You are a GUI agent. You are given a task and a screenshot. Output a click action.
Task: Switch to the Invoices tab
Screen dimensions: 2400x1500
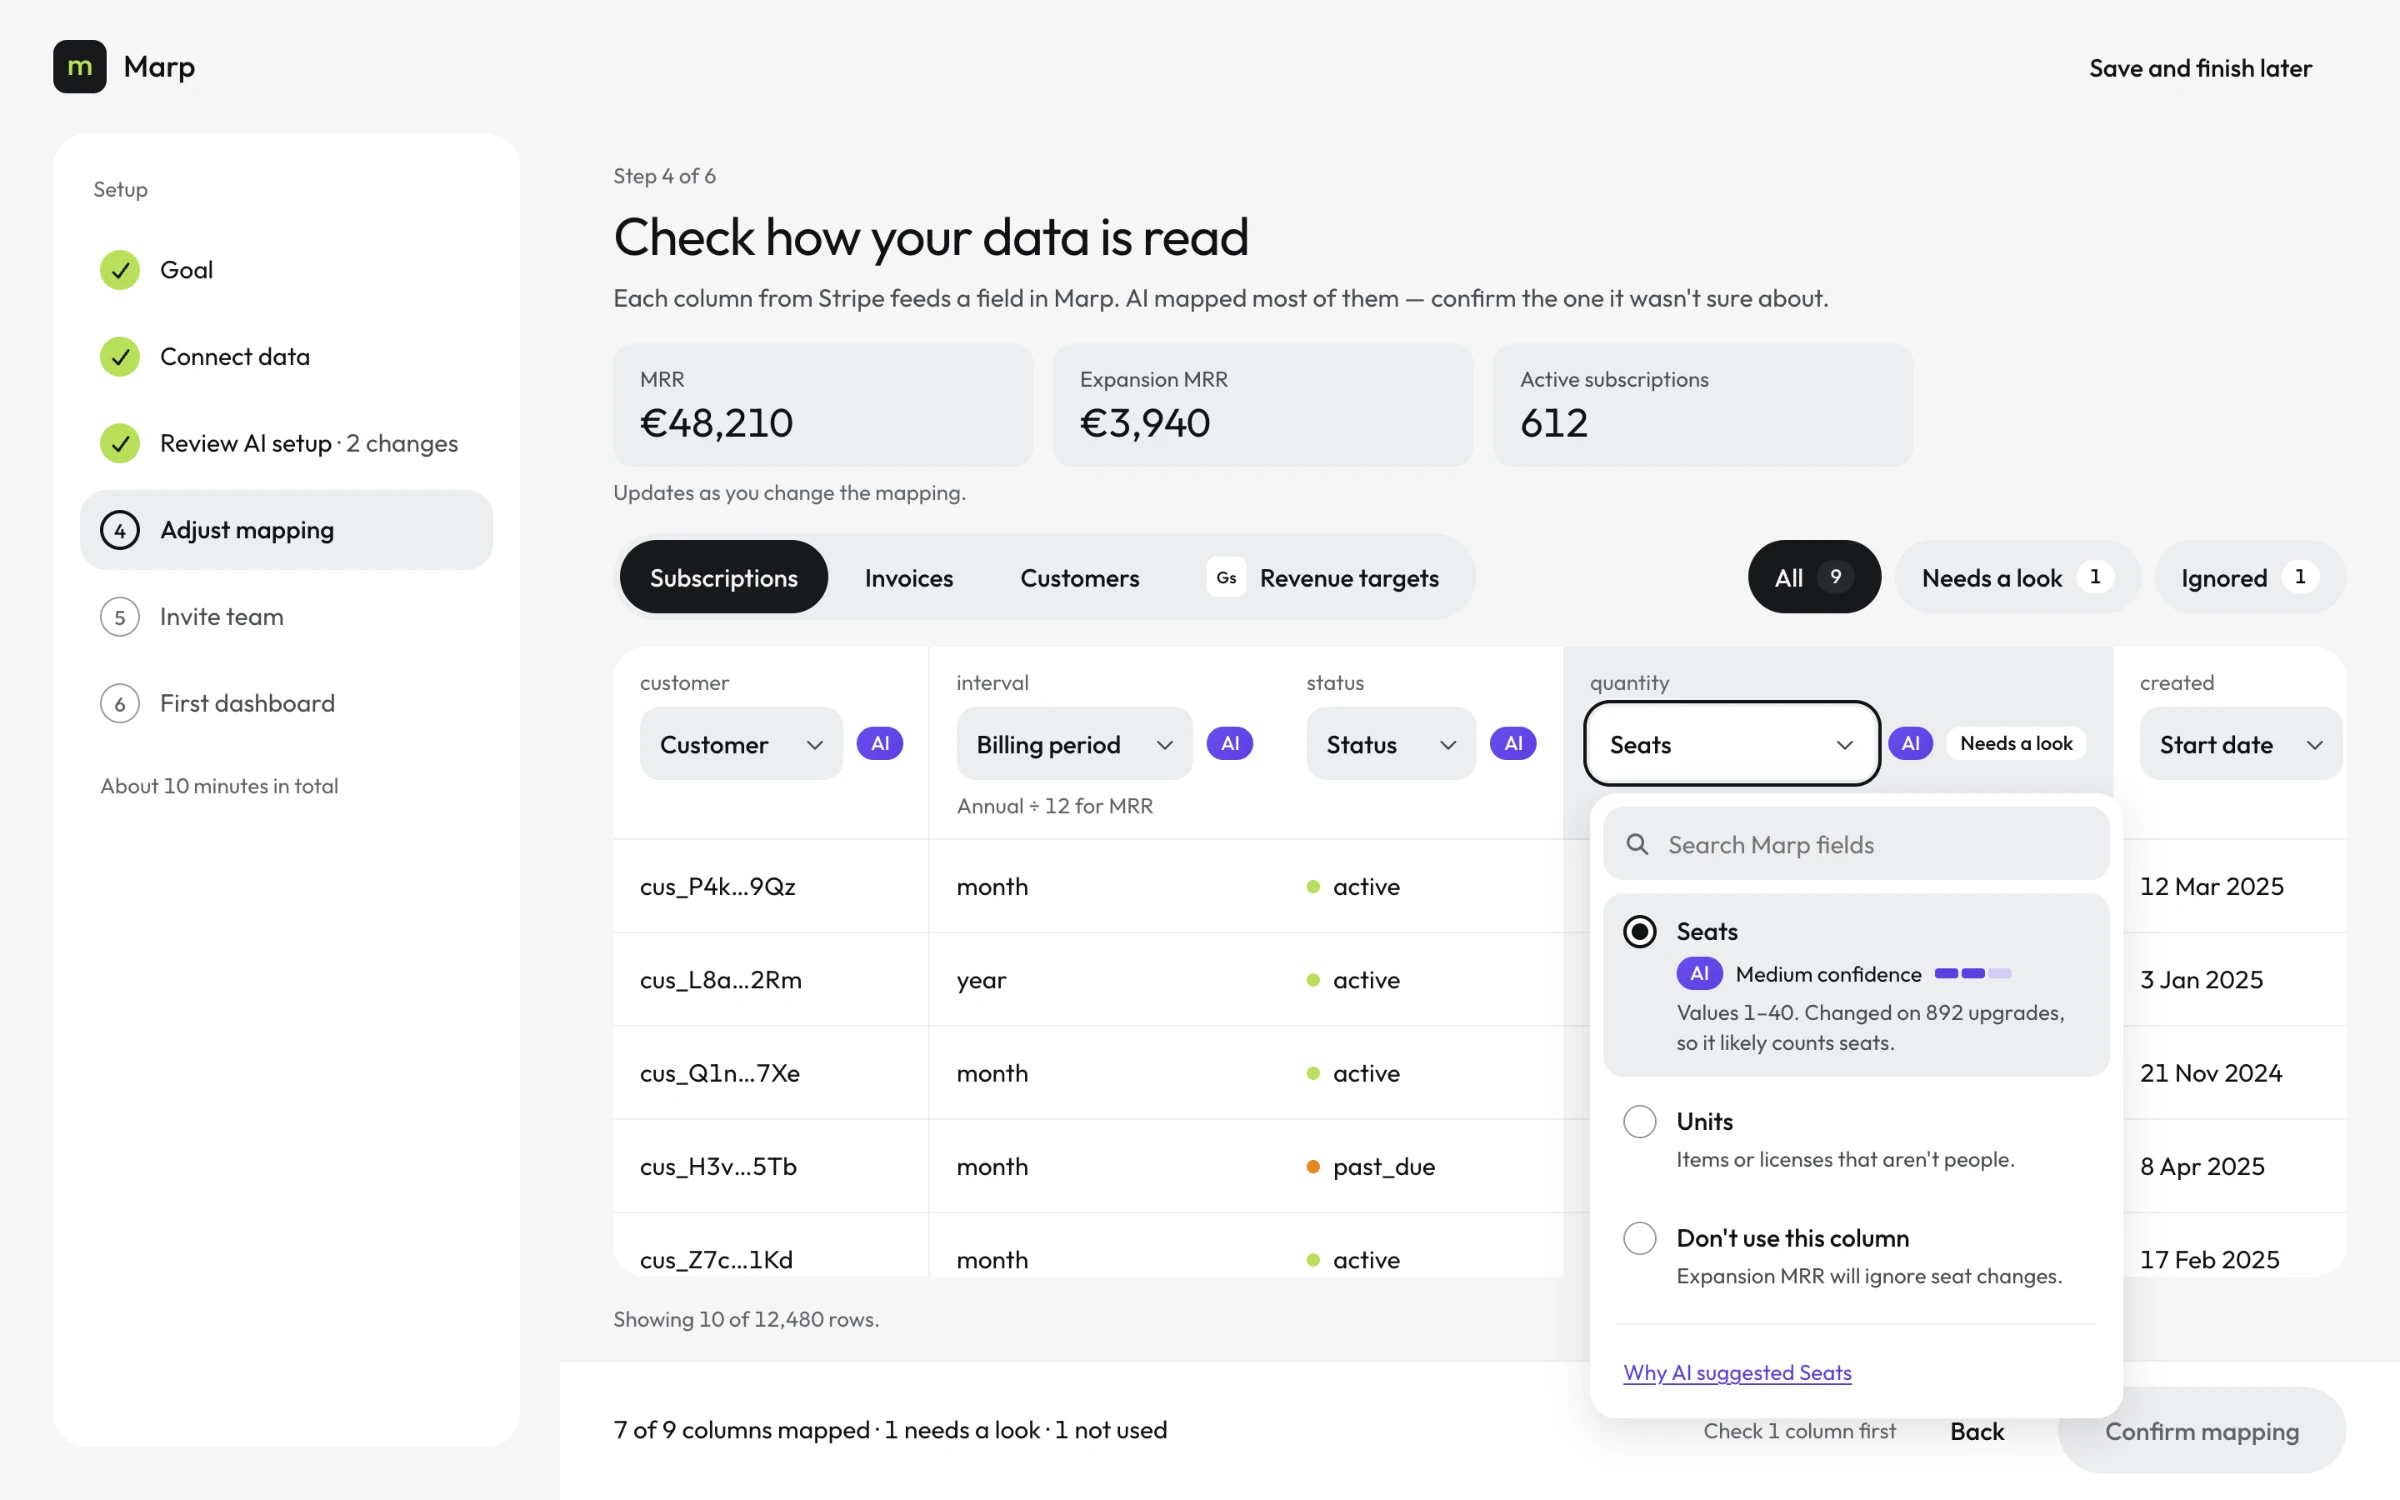[908, 578]
